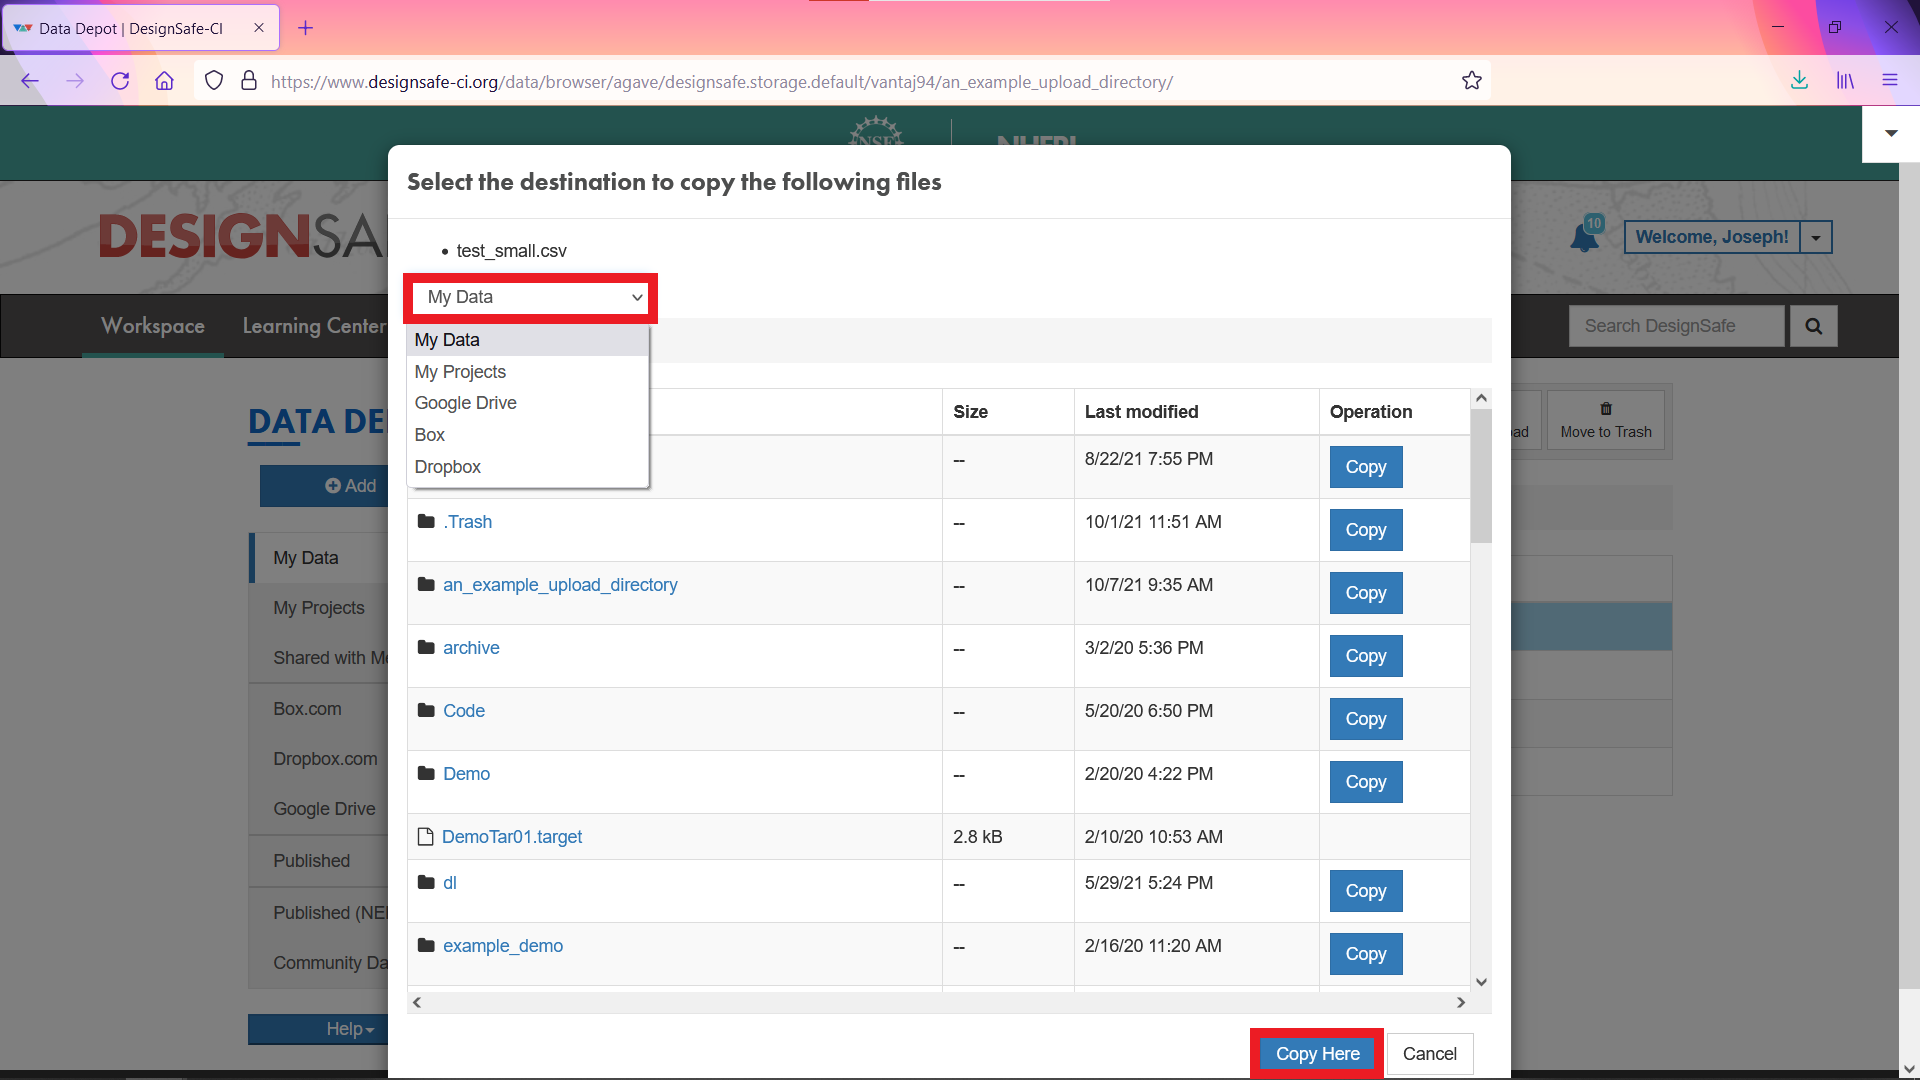Cancel the copy dialog
The height and width of the screenshot is (1080, 1920).
point(1429,1054)
